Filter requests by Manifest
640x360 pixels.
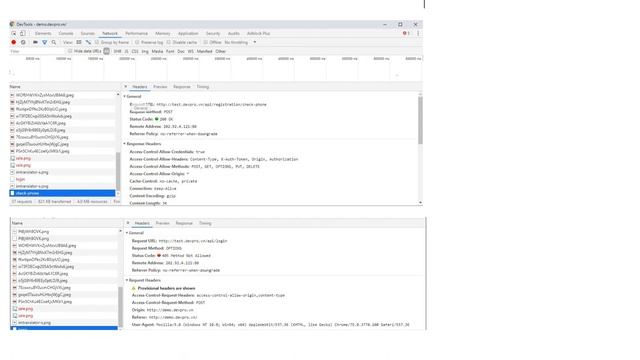pos(204,51)
